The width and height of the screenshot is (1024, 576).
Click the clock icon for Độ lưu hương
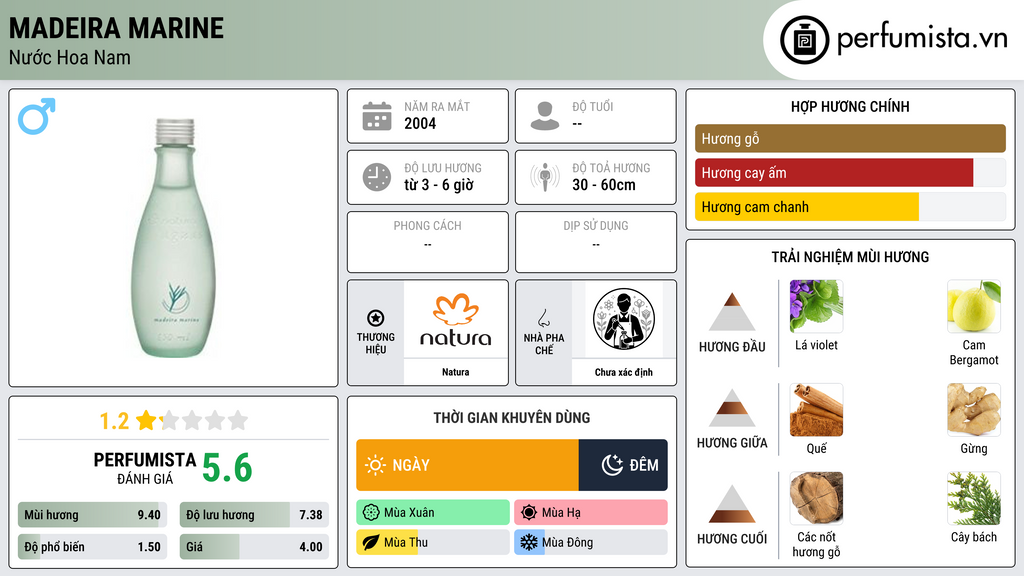377,177
